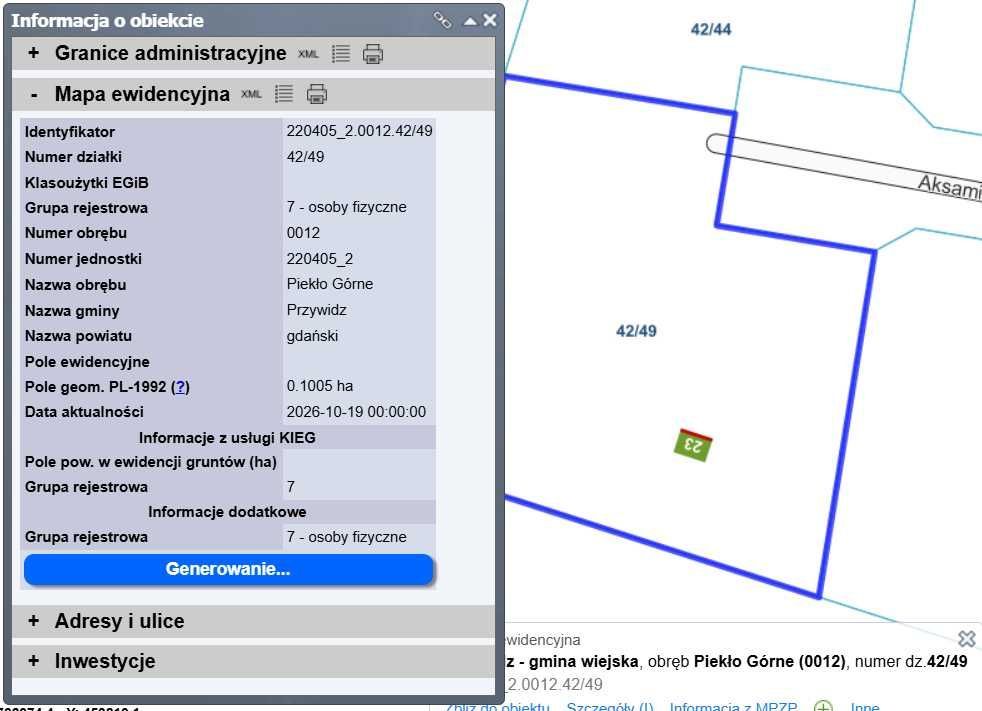Open list view for Mapa ewidencyjna
982x711 pixels.
point(284,94)
